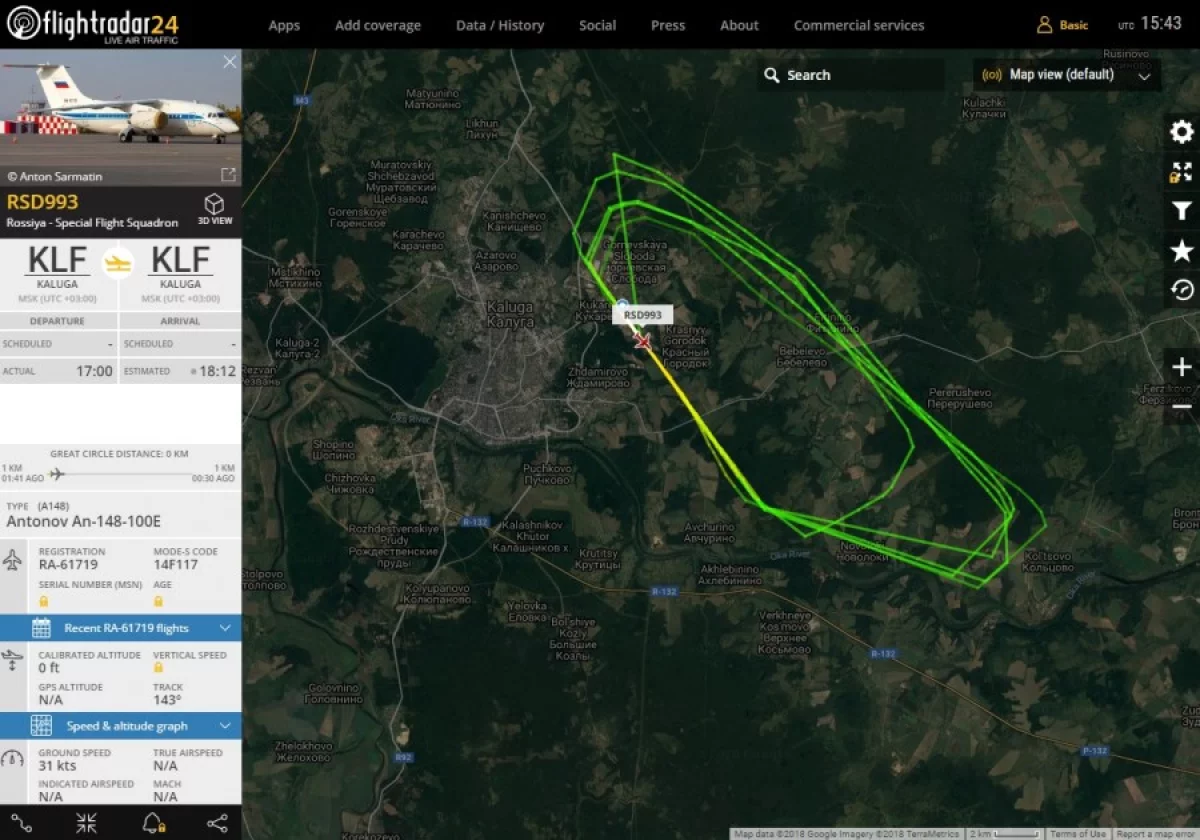Open the Map view (default) dropdown
Viewport: 1200px width, 840px height.
tap(1067, 75)
